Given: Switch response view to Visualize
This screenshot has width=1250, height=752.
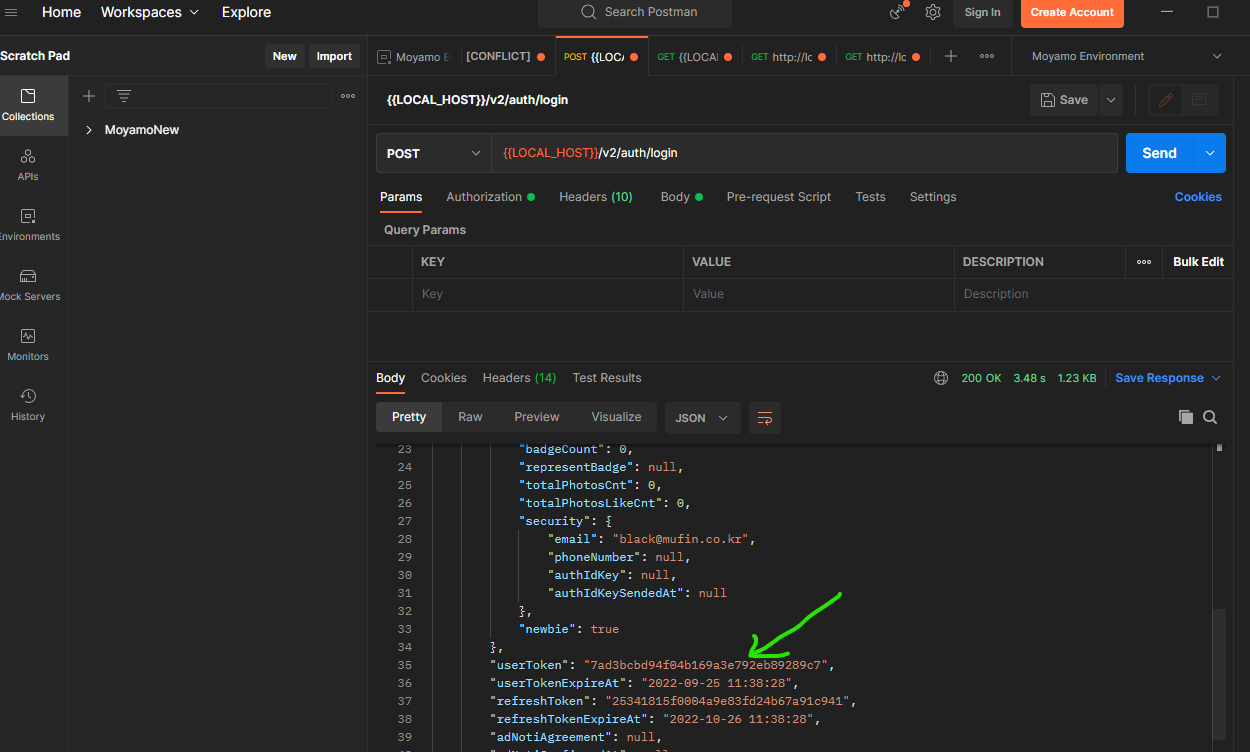Looking at the screenshot, I should [x=616, y=417].
